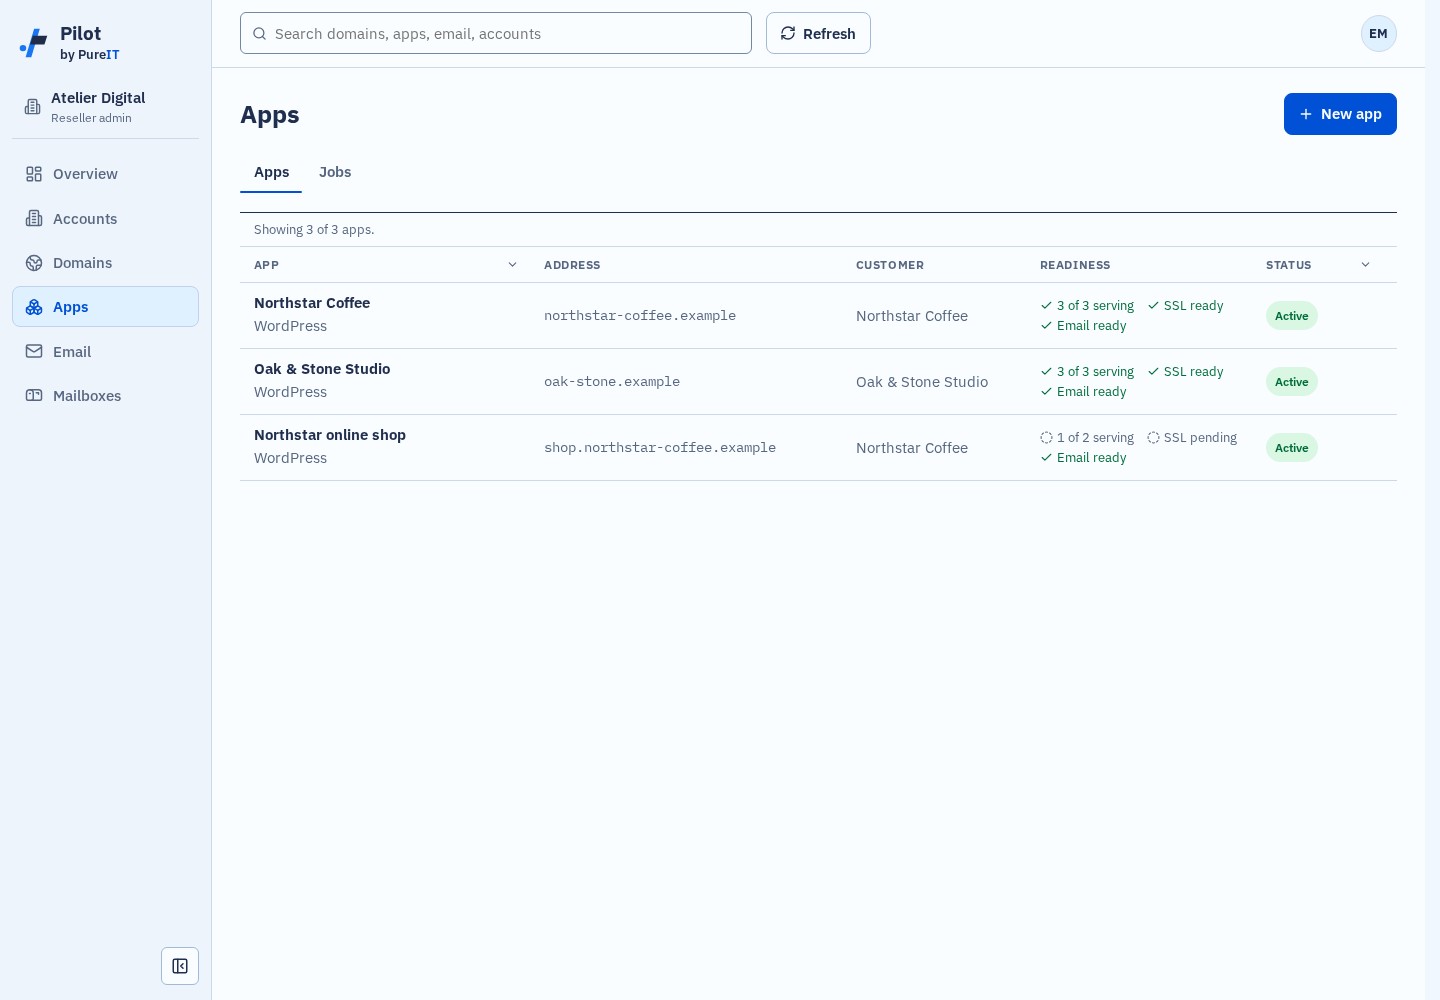Click Active badge for Oak & Stone Studio
This screenshot has width=1440, height=1000.
coord(1292,382)
